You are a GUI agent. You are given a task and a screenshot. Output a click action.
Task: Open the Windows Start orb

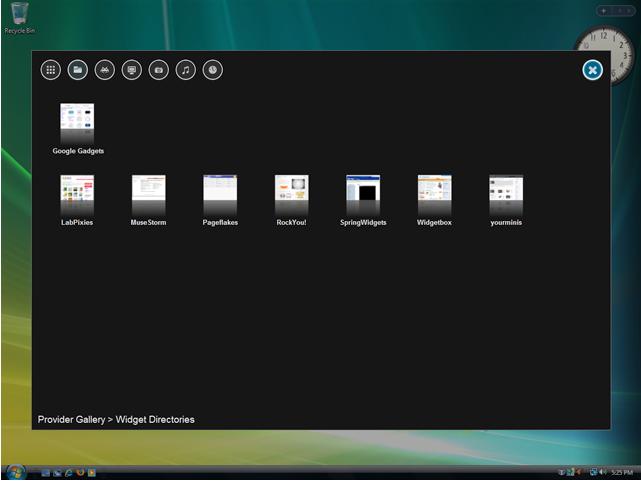16,472
